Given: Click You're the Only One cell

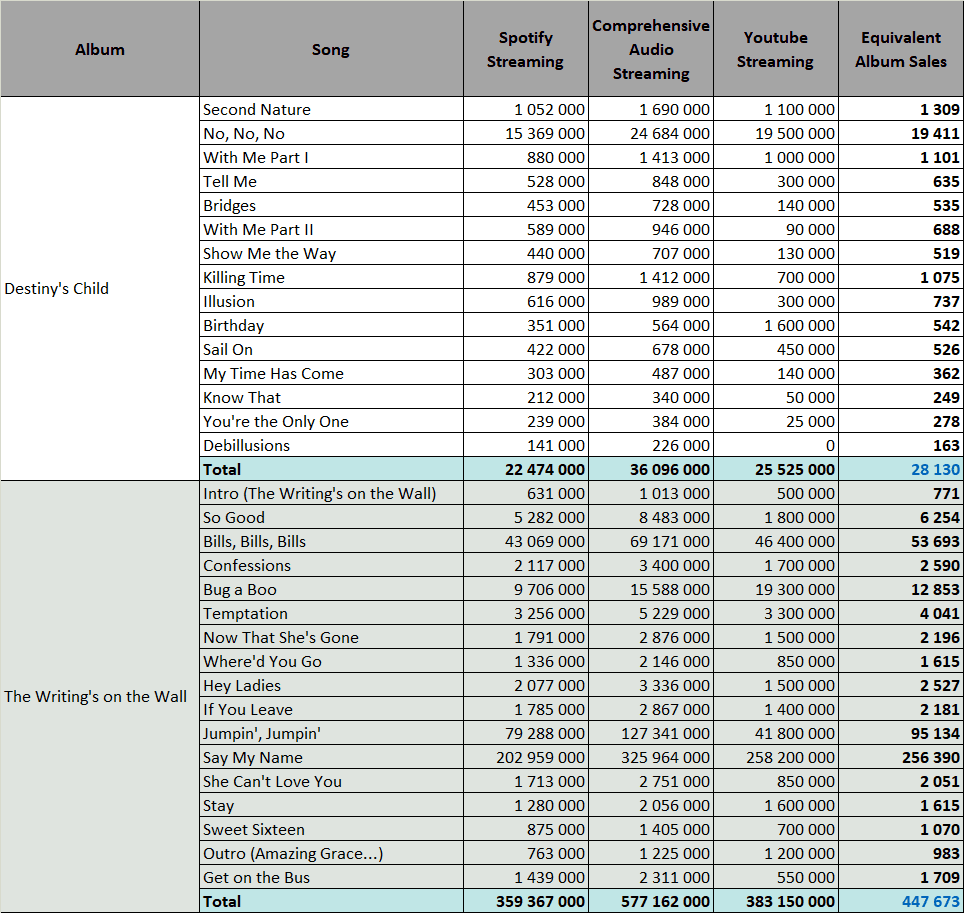Looking at the screenshot, I should coord(331,421).
